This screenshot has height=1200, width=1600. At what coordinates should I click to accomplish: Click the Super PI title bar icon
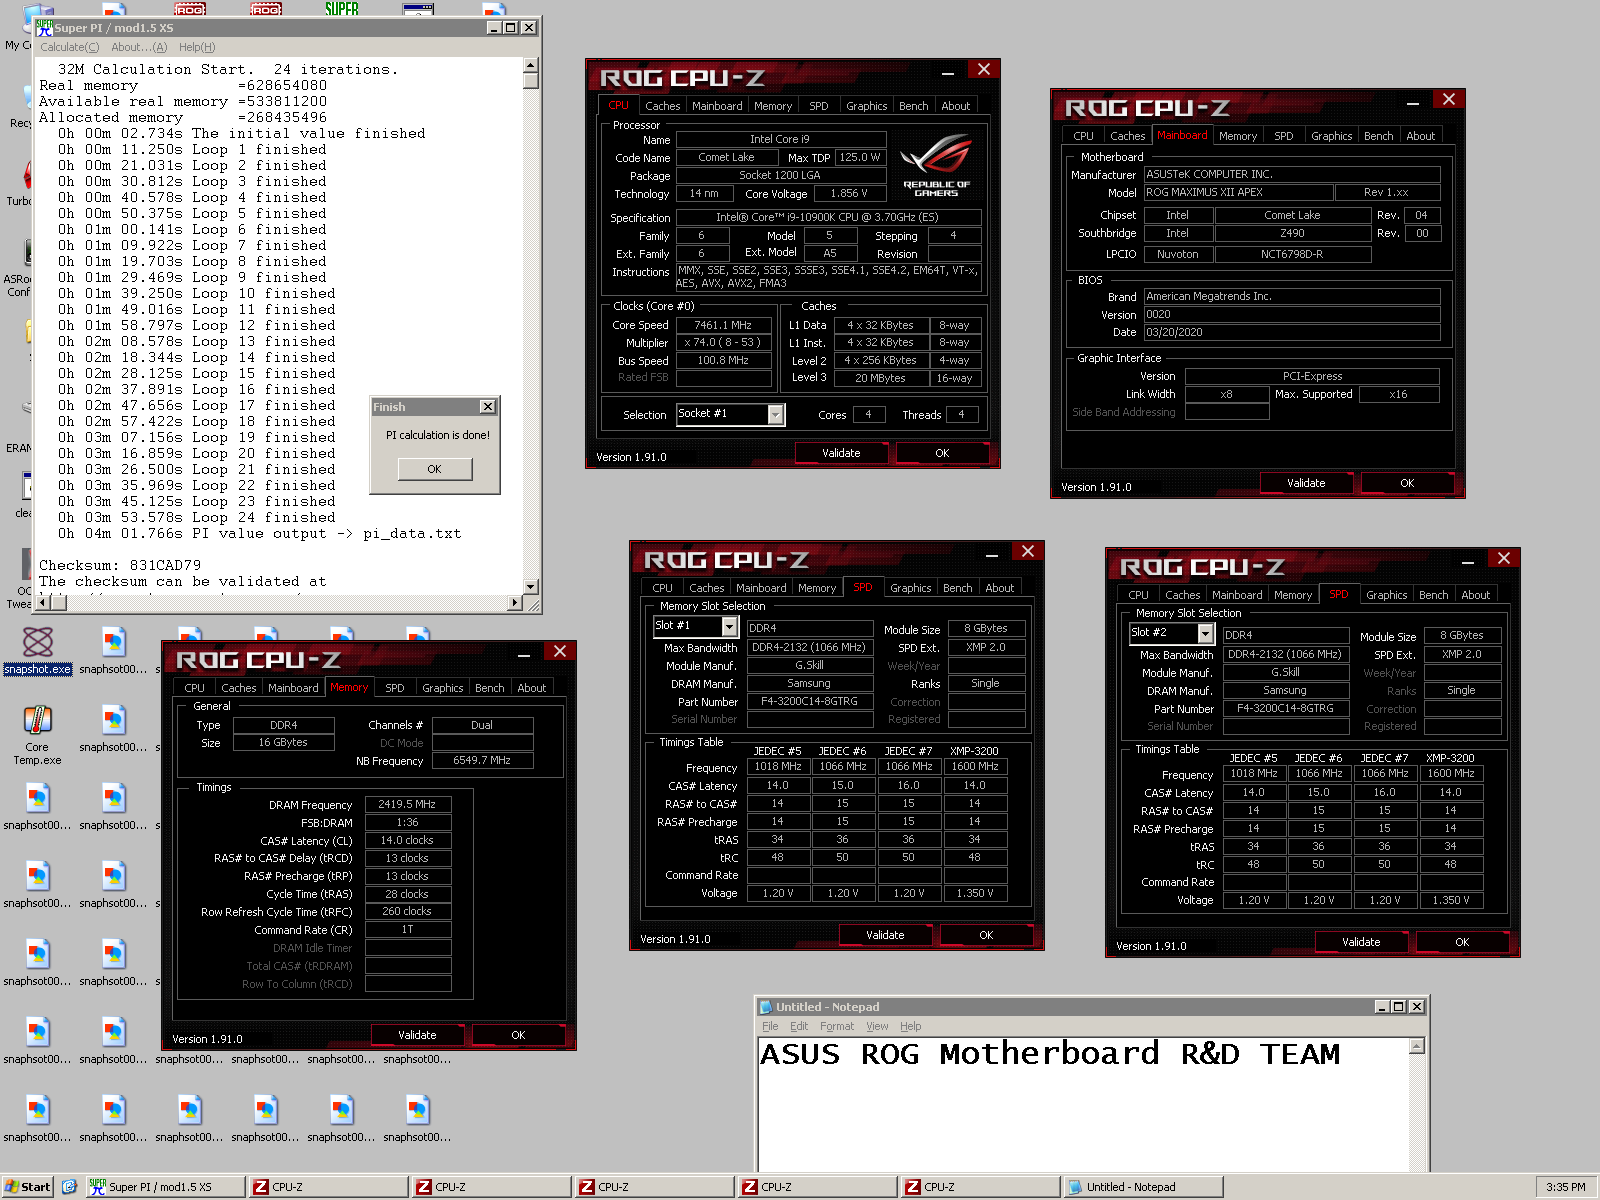coord(44,27)
